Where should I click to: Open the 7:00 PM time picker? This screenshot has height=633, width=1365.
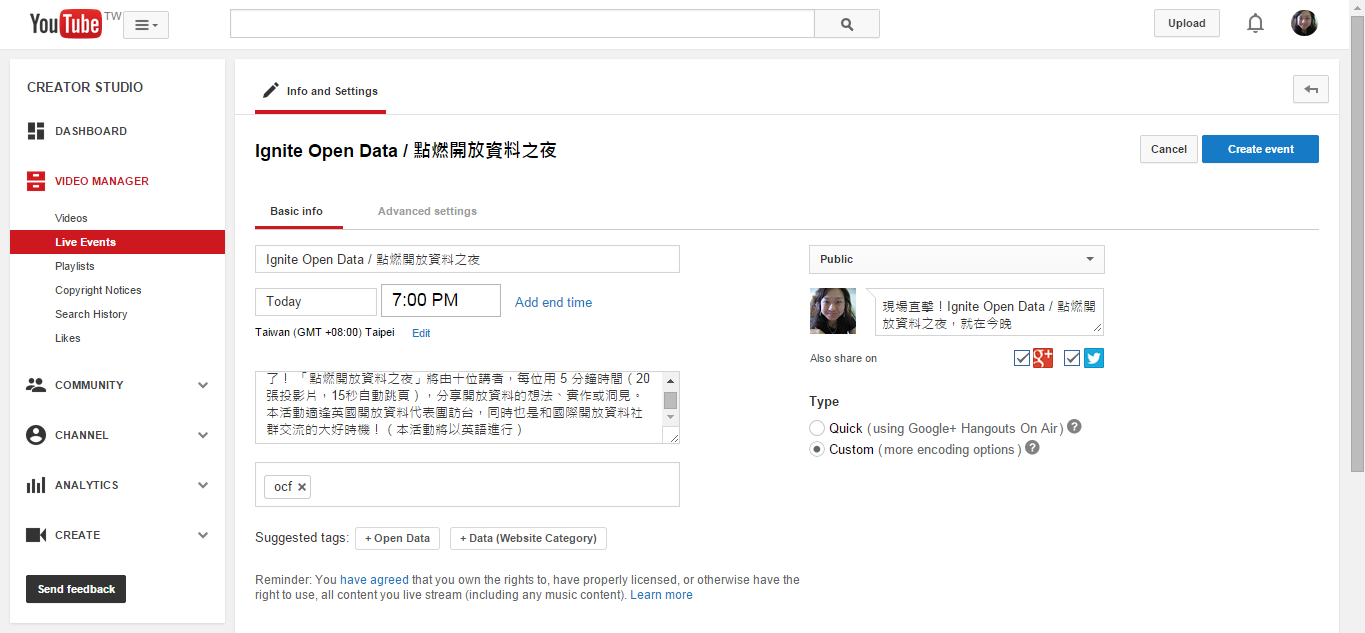[x=441, y=300]
